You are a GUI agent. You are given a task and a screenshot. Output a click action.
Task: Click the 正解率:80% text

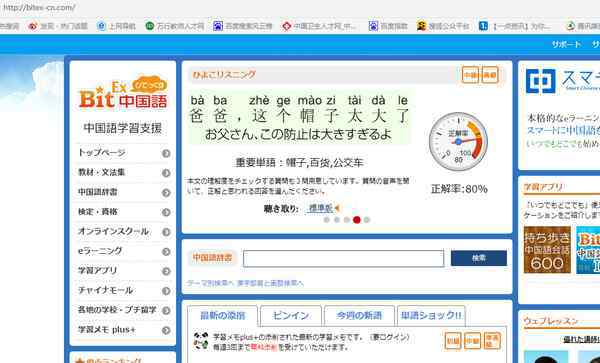click(x=459, y=189)
